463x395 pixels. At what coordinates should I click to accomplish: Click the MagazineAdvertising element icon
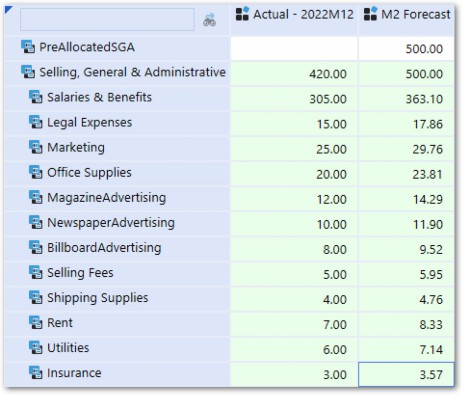click(x=35, y=197)
